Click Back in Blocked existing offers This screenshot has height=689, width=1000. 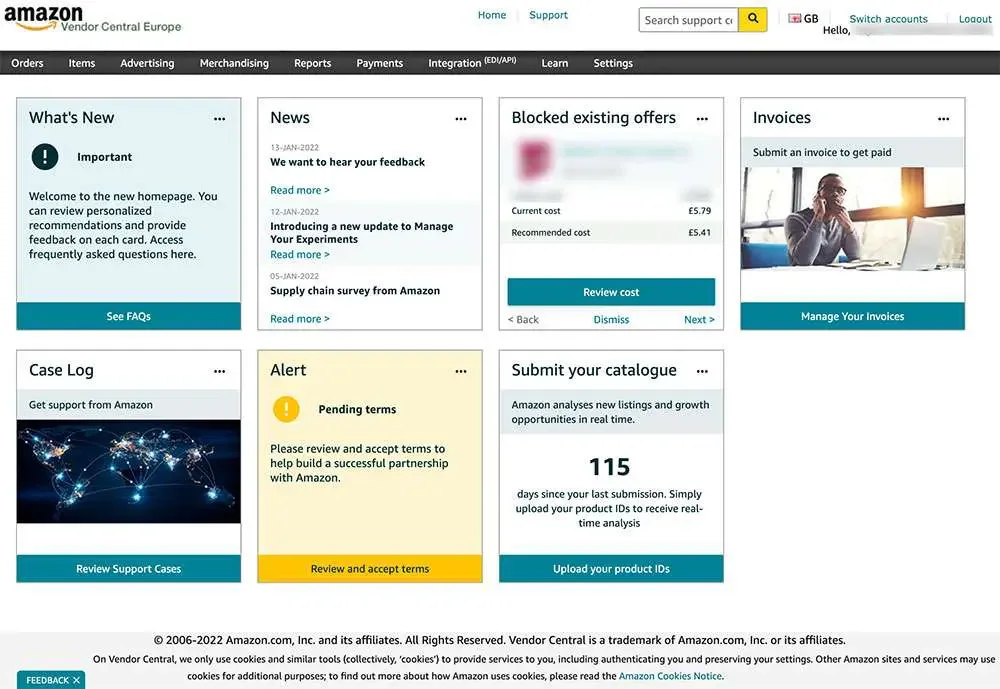(523, 320)
